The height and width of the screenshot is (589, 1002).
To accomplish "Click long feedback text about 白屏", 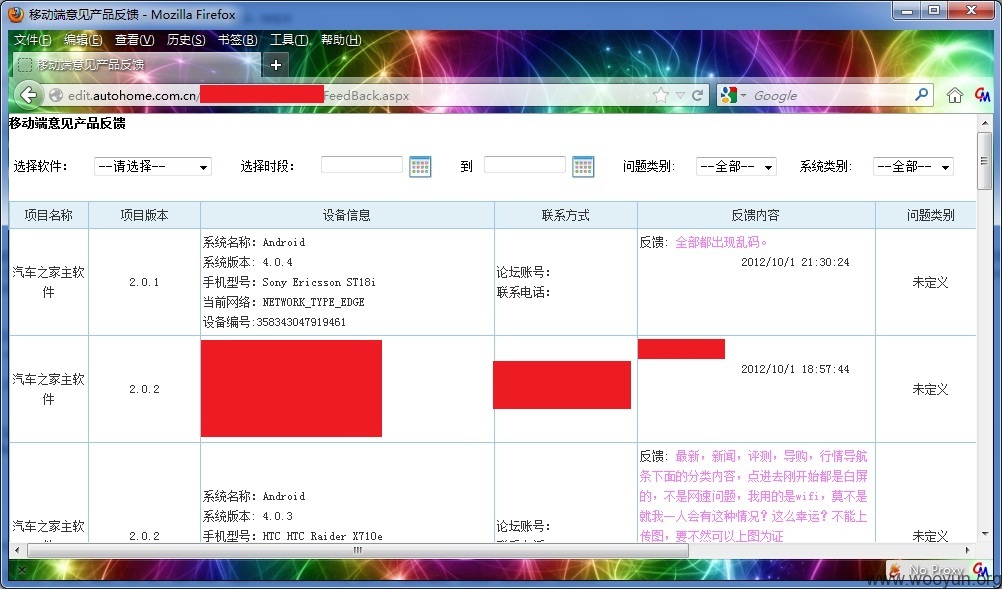I will click(753, 496).
